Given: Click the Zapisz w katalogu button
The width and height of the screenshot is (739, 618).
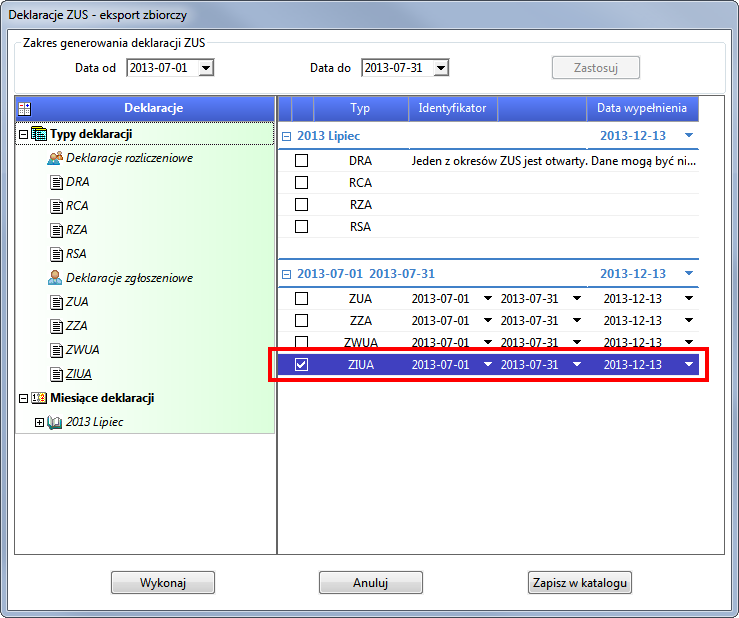Looking at the screenshot, I should pos(579,583).
